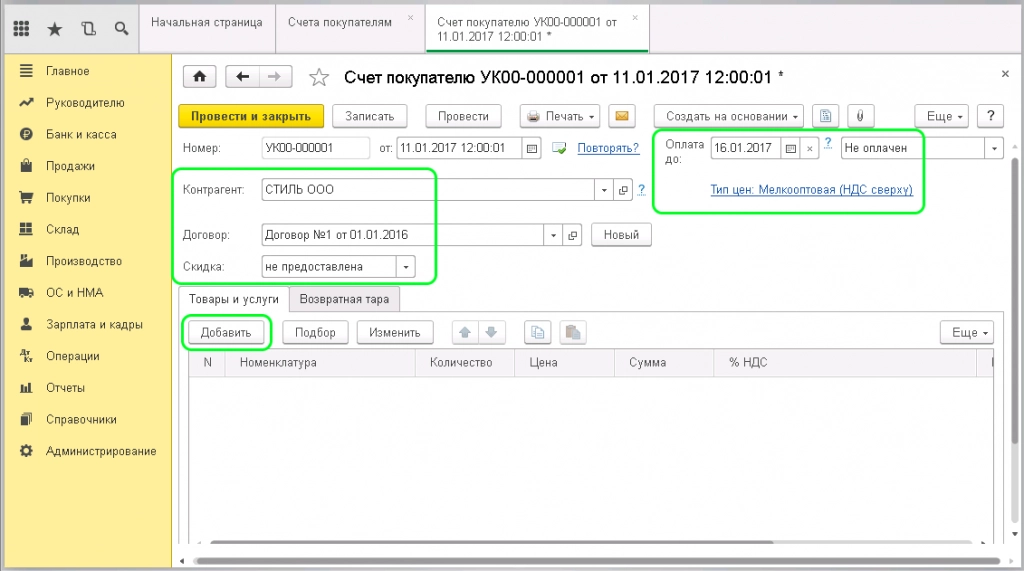This screenshot has width=1024, height=571.
Task: Open the Производство section
Action: [84, 261]
